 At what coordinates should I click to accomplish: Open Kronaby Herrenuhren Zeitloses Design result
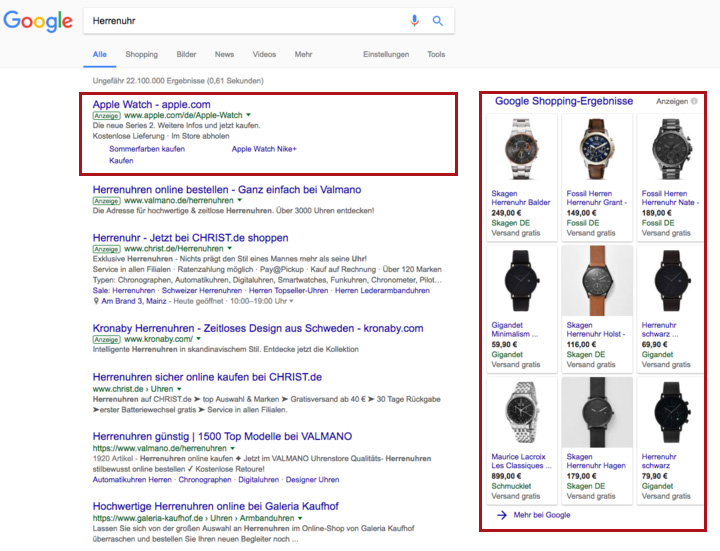pyautogui.click(x=258, y=328)
